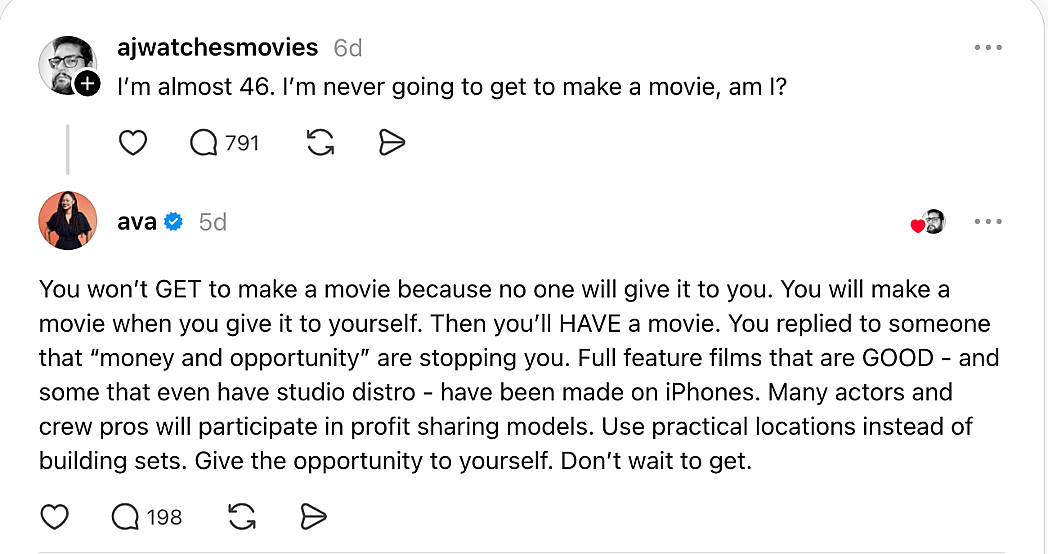This screenshot has height=554, width=1048.
Task: Open comment icon on ava's reply
Action: (x=126, y=516)
